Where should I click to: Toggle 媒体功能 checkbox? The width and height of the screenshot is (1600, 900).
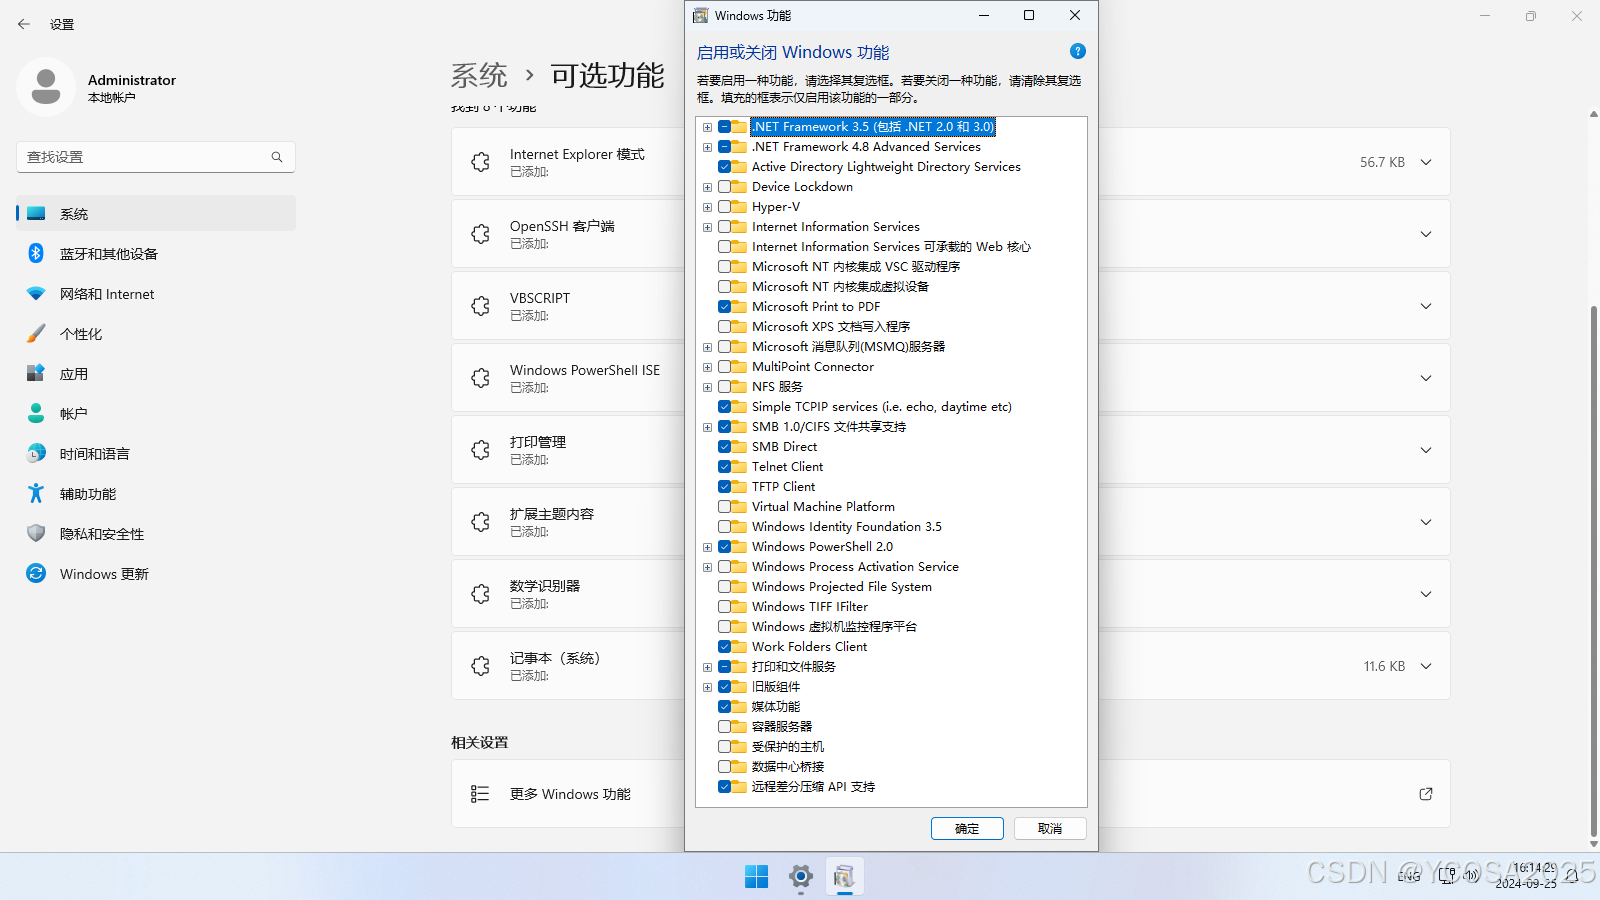pos(724,707)
